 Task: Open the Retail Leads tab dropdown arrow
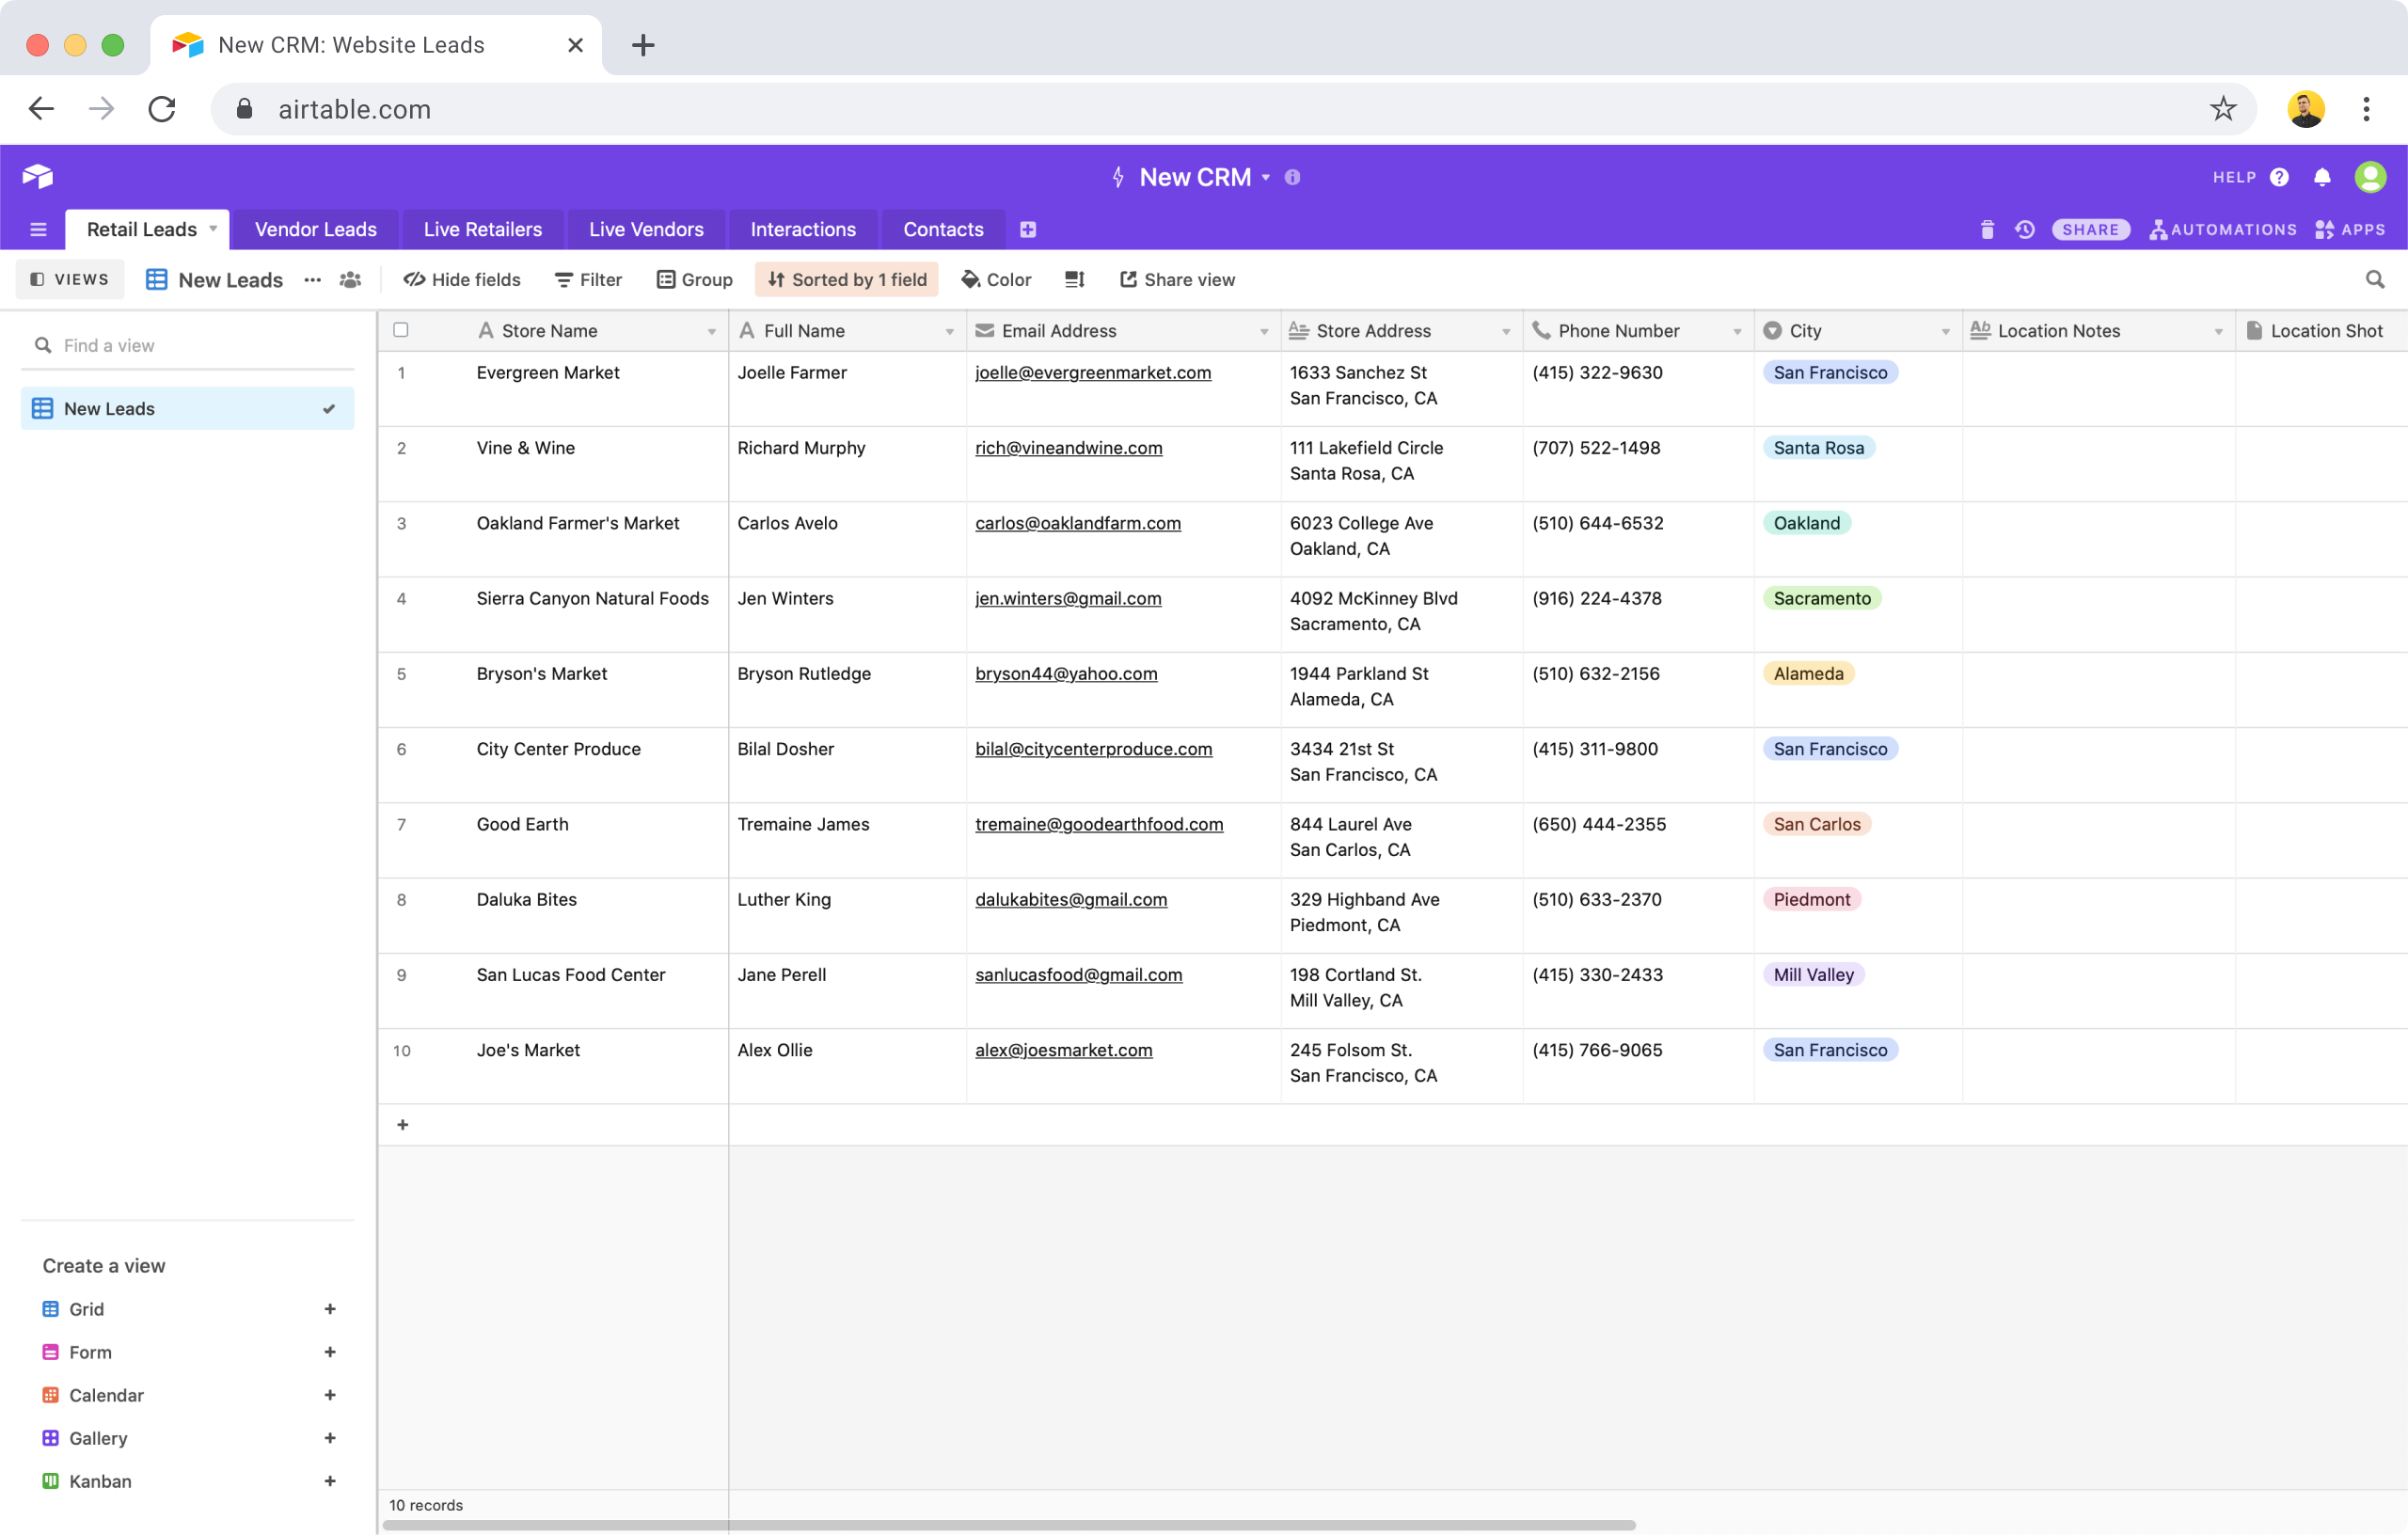pyautogui.click(x=213, y=229)
